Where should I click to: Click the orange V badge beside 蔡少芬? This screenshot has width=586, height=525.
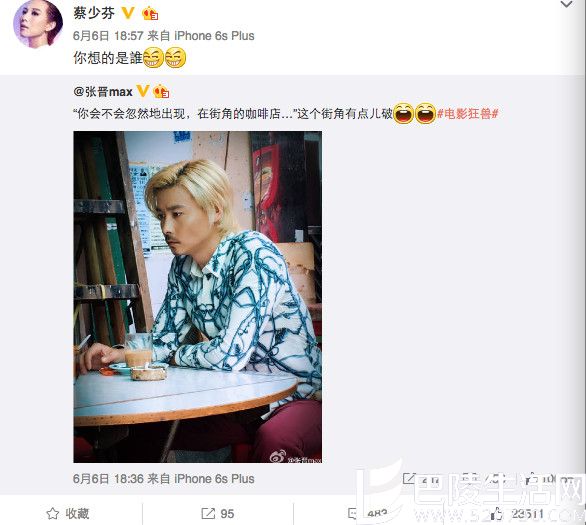pyautogui.click(x=128, y=13)
